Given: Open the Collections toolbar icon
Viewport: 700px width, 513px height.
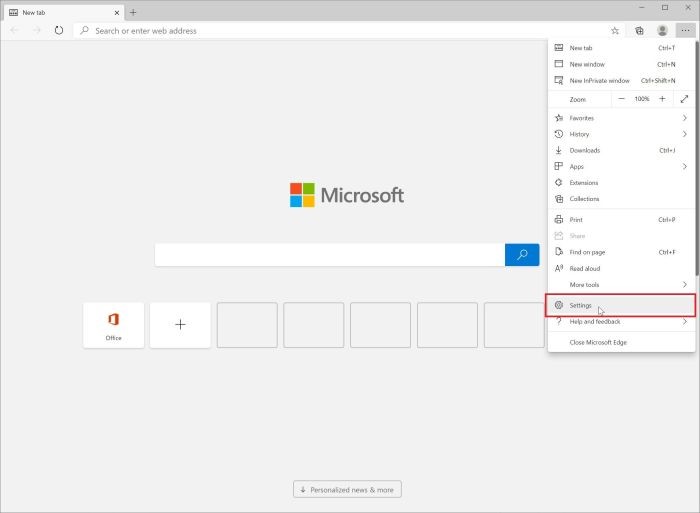Looking at the screenshot, I should (x=639, y=30).
